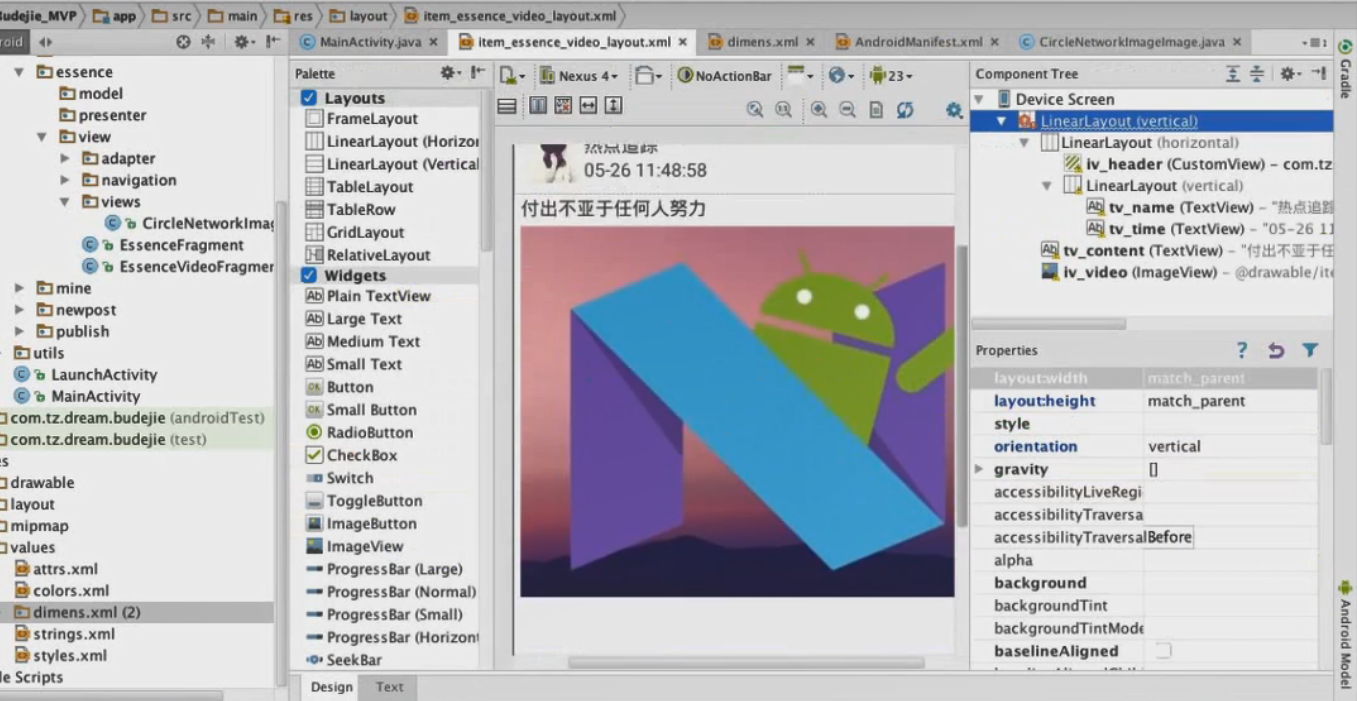1357x701 pixels.
Task: Expand the adapter folder
Action: click(65, 158)
